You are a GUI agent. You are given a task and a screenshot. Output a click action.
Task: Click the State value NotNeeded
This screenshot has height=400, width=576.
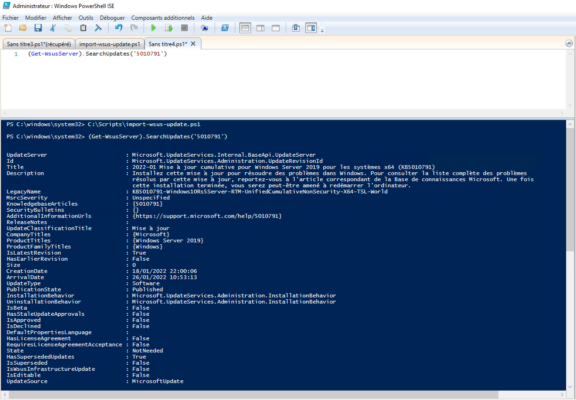[x=148, y=351]
